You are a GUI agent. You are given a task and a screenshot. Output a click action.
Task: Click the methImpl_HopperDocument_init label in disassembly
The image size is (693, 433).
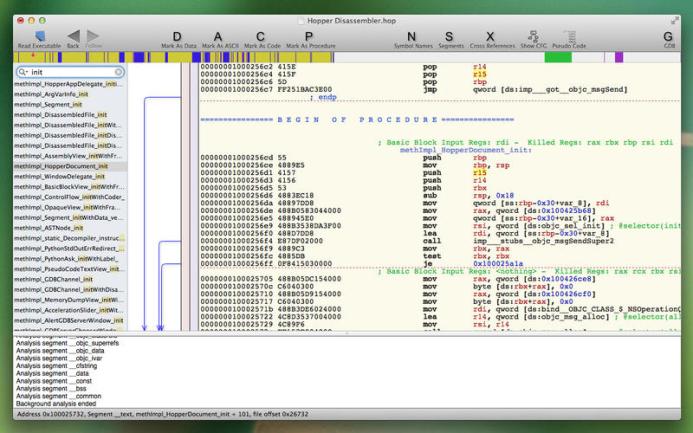tap(466, 150)
